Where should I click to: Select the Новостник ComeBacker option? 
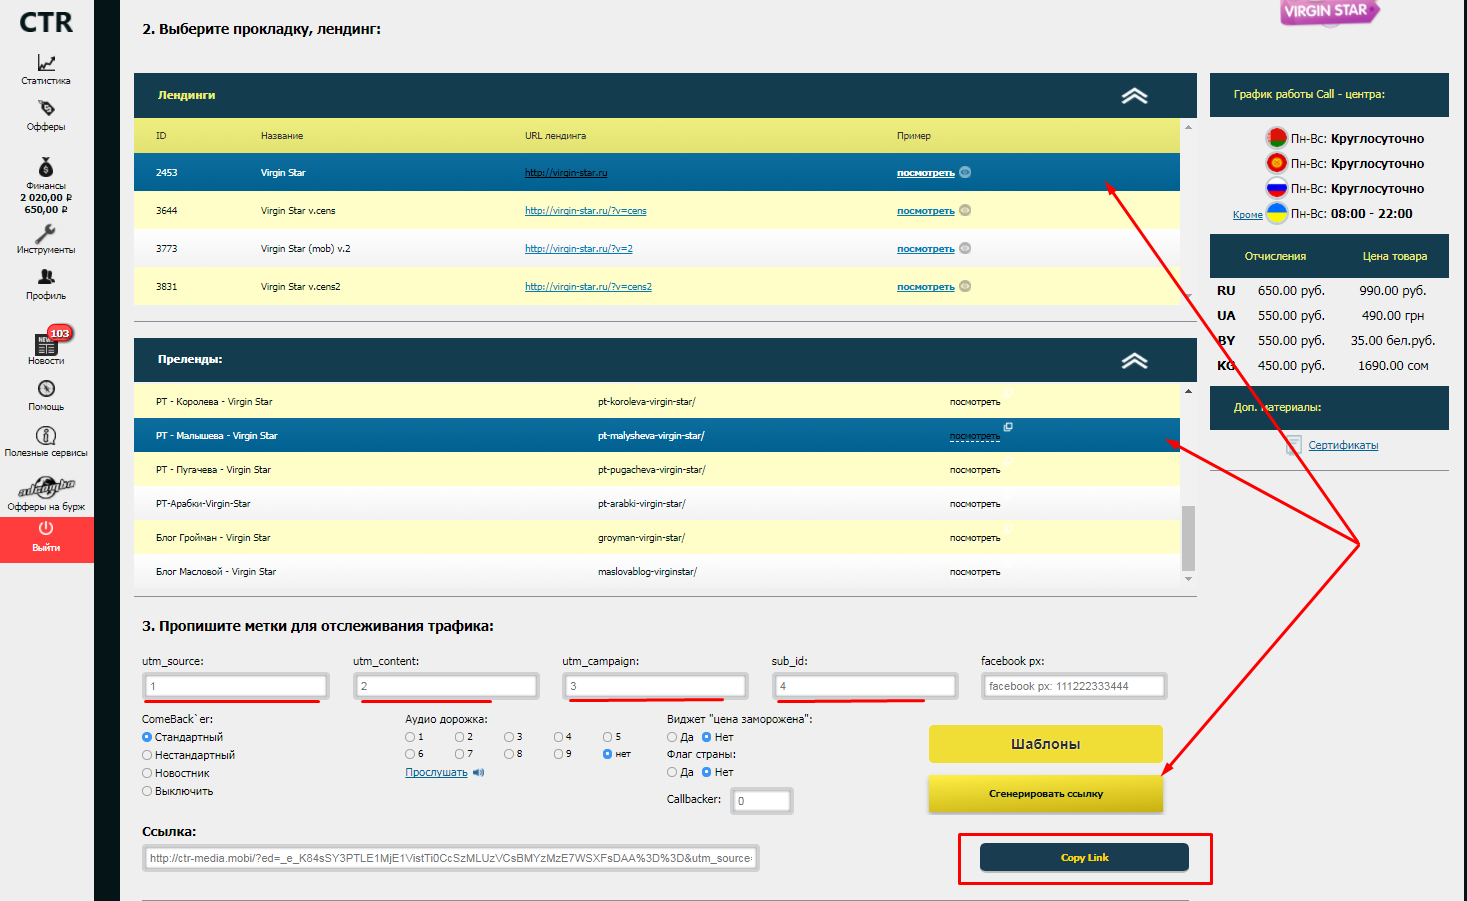pos(147,773)
